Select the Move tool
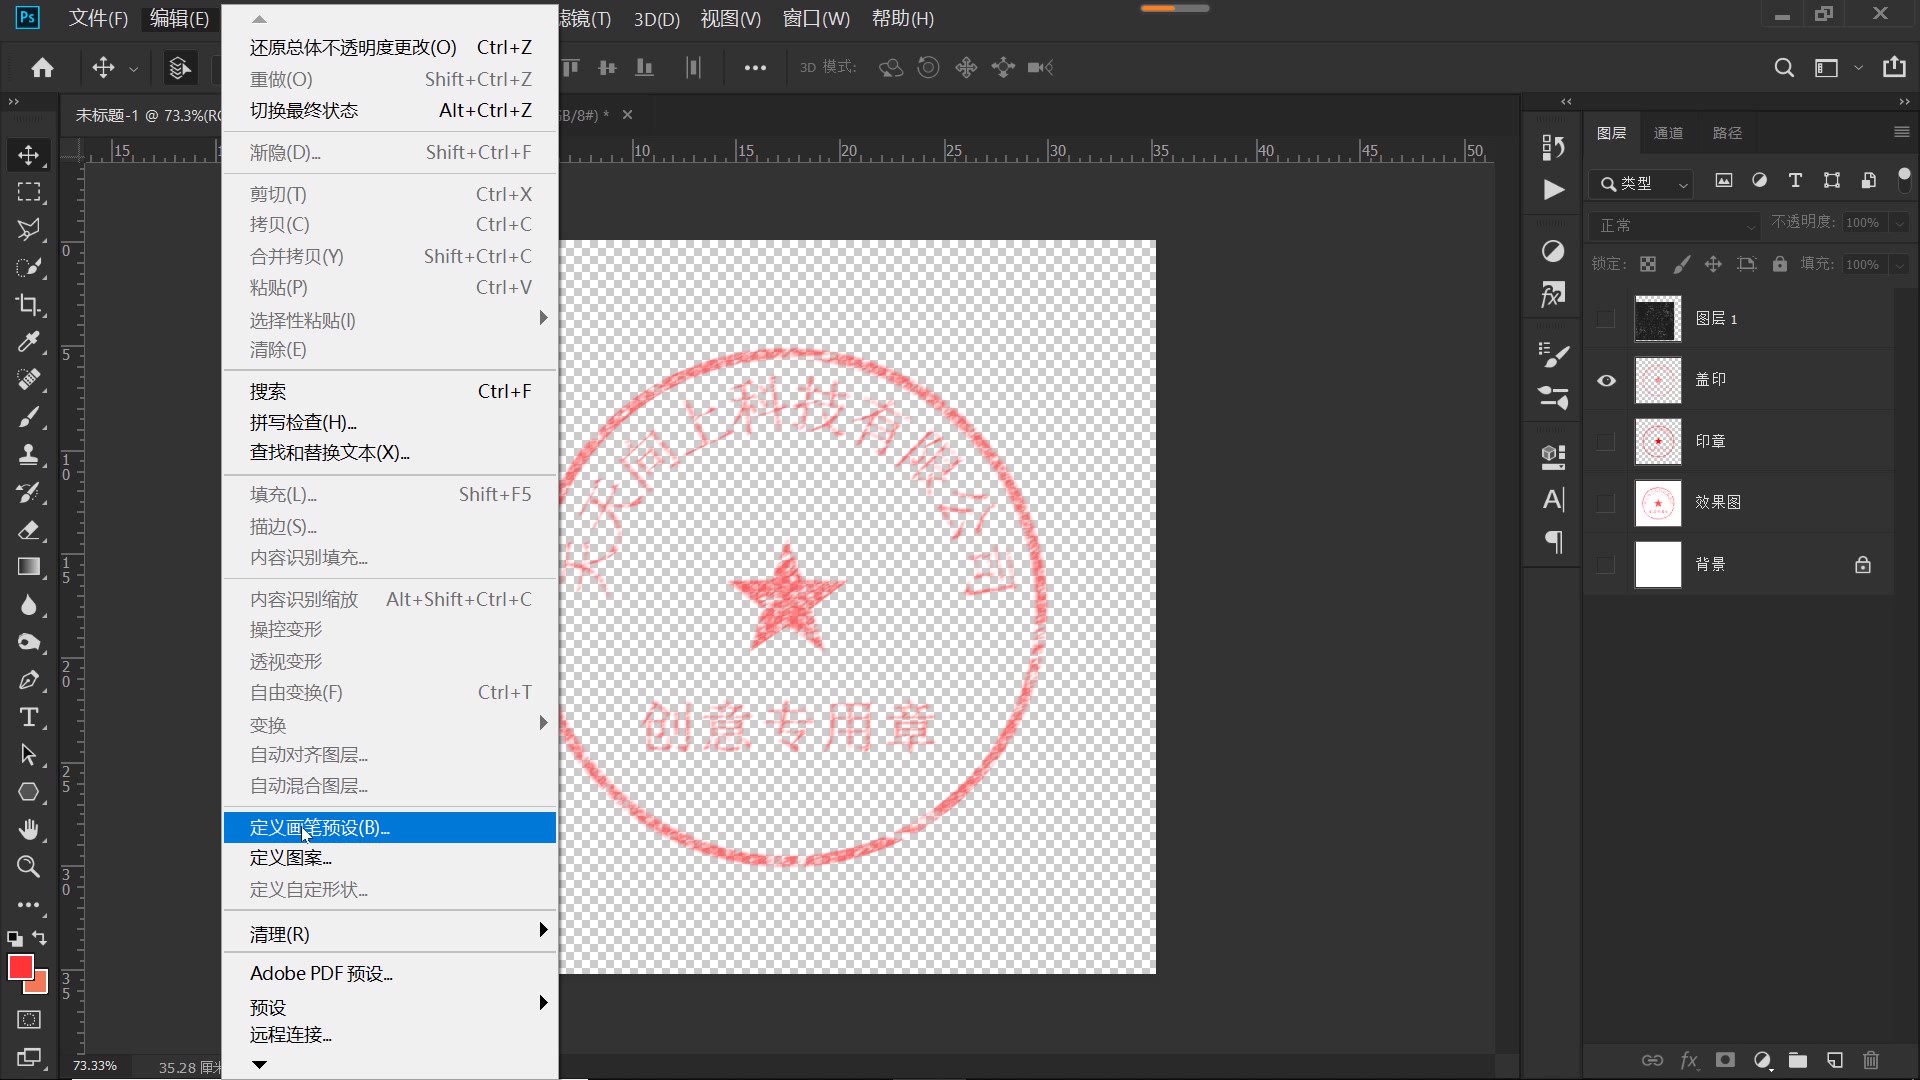The image size is (1920, 1080). click(x=29, y=155)
